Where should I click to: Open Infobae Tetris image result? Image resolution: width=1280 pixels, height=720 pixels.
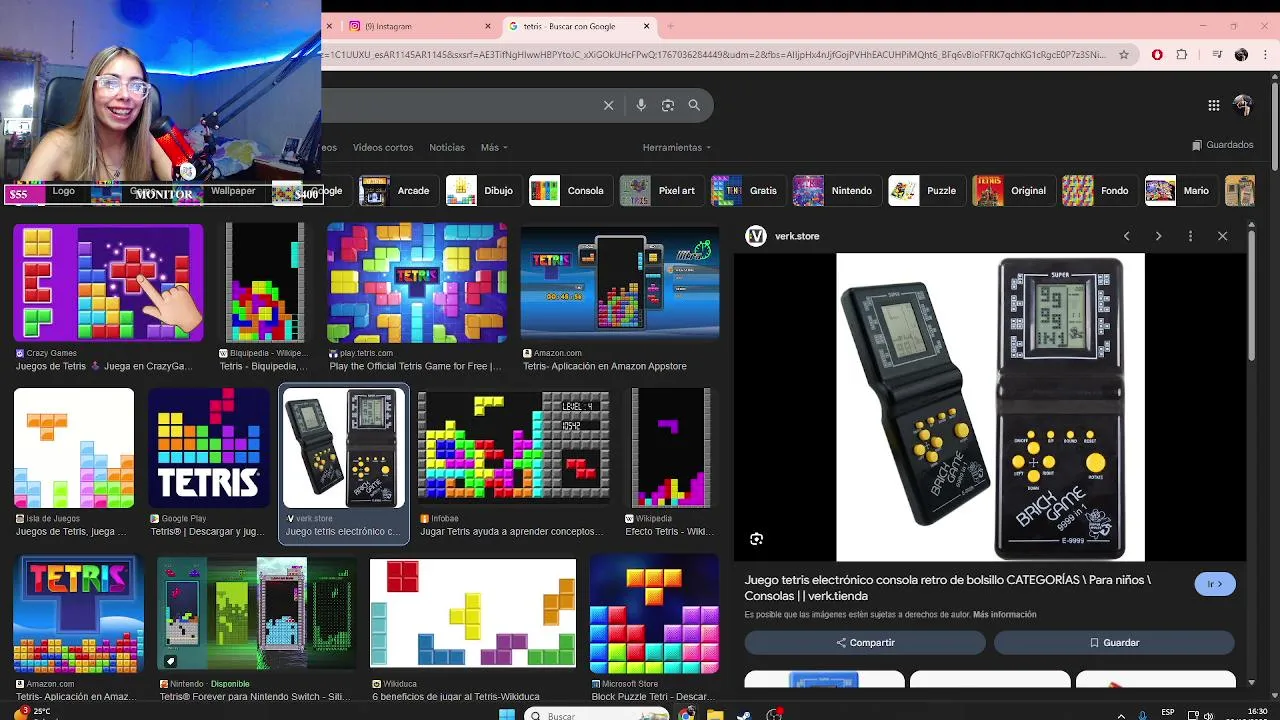point(513,448)
